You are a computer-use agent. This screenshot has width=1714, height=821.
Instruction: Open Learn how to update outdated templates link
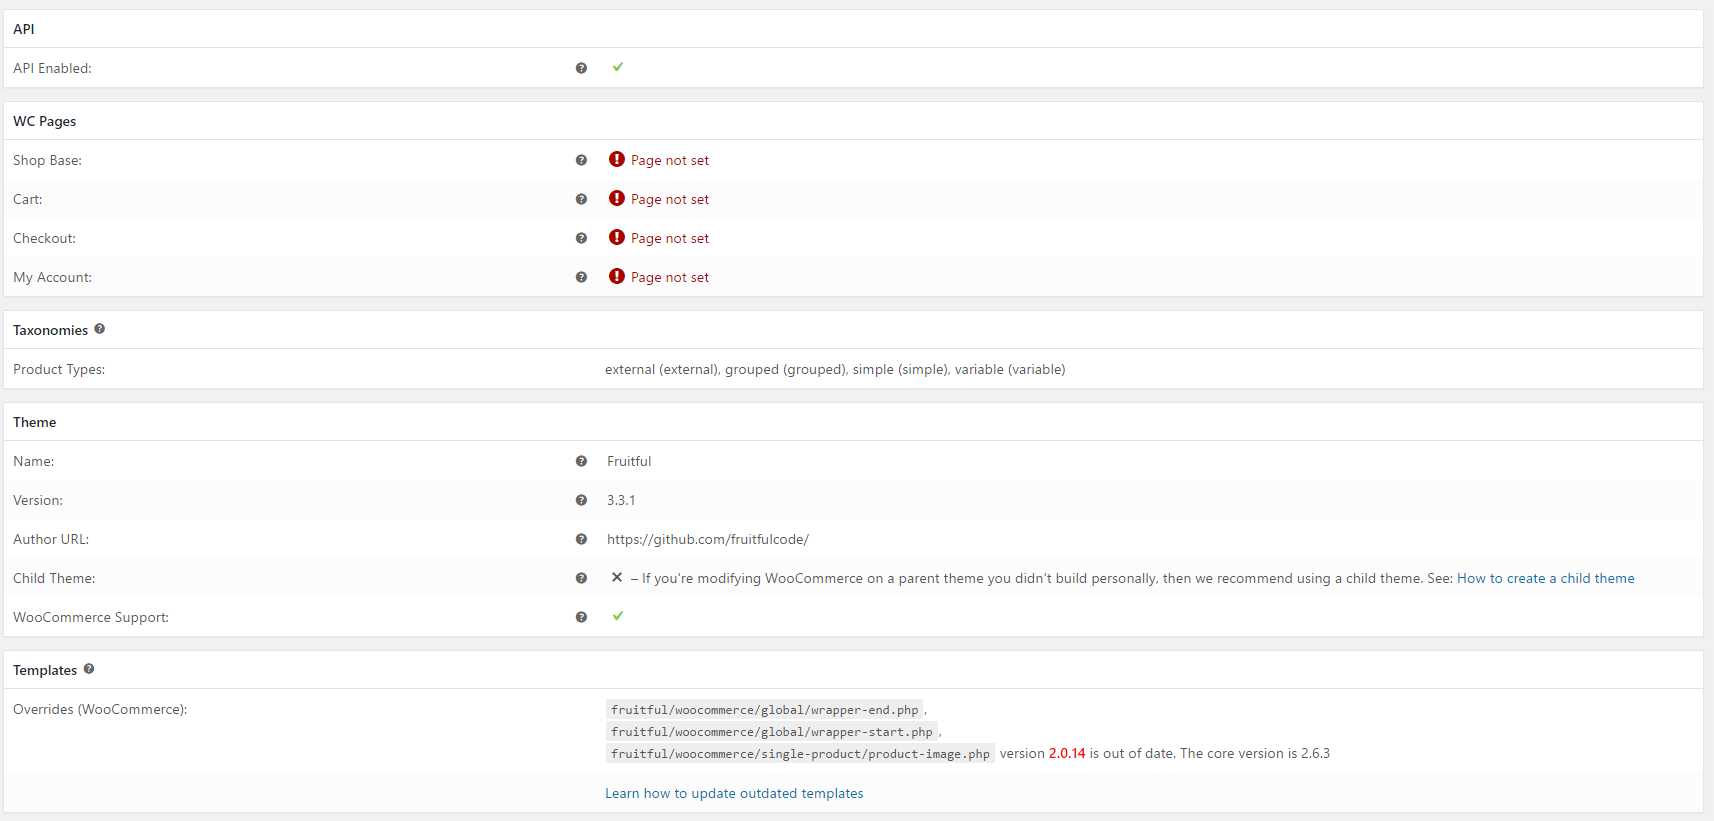click(734, 793)
